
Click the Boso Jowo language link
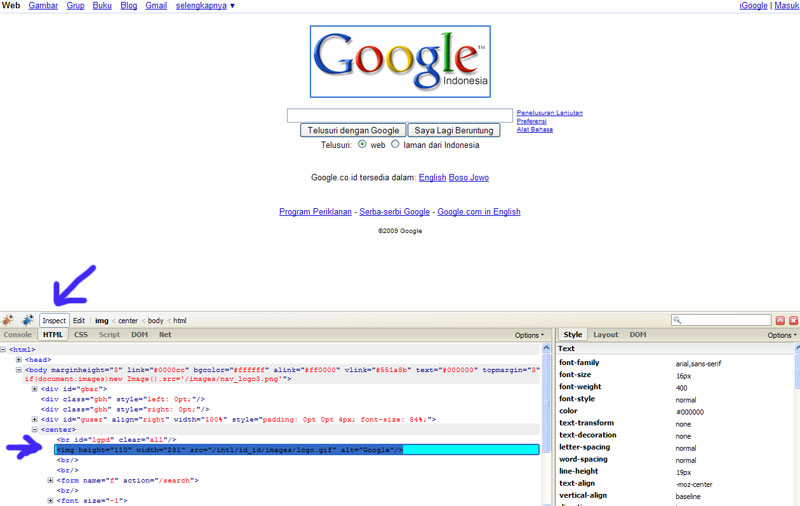tap(469, 178)
